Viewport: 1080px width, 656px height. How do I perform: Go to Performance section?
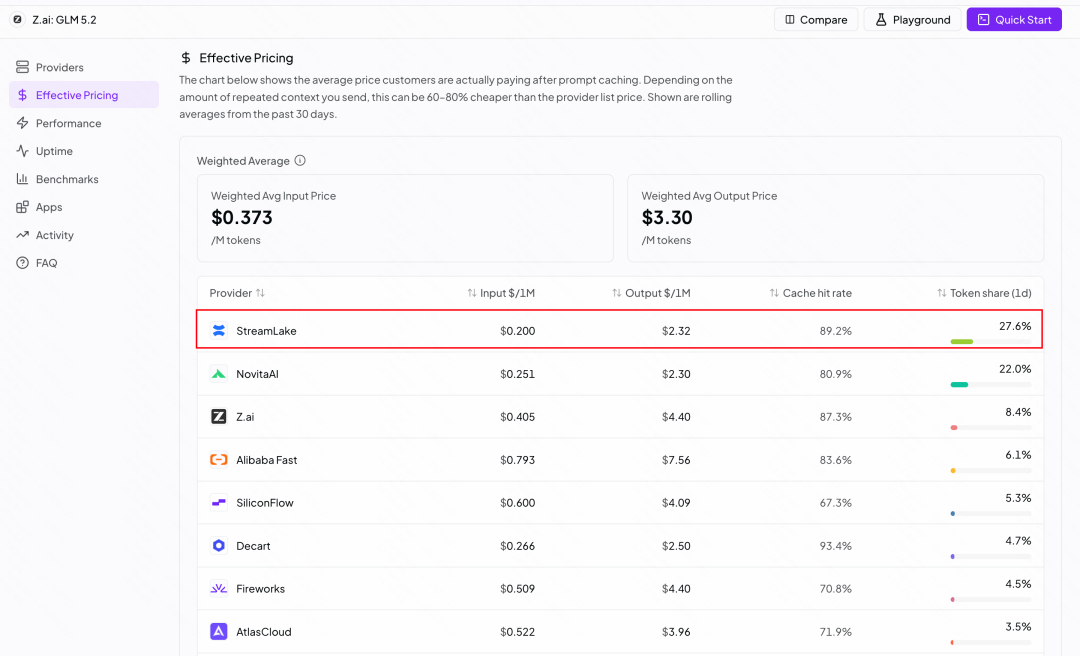[84, 123]
